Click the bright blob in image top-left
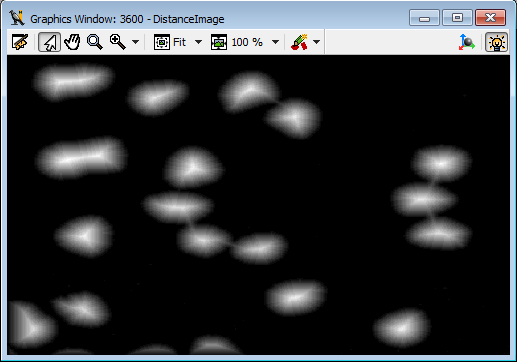 73,81
